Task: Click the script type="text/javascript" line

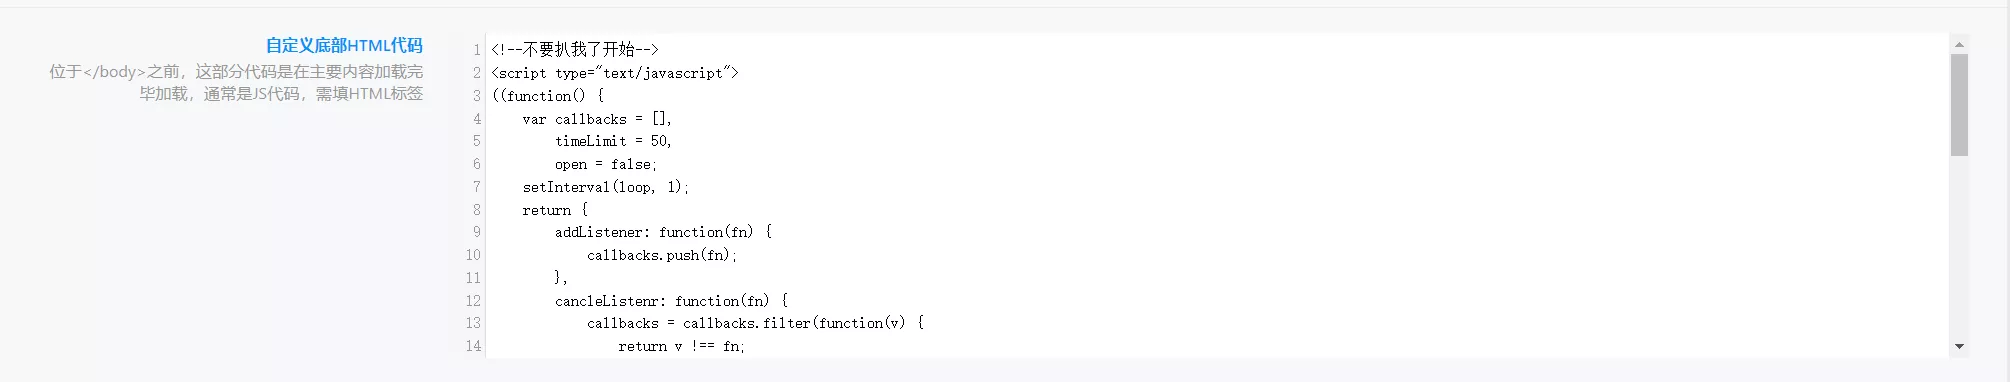Action: pyautogui.click(x=615, y=73)
